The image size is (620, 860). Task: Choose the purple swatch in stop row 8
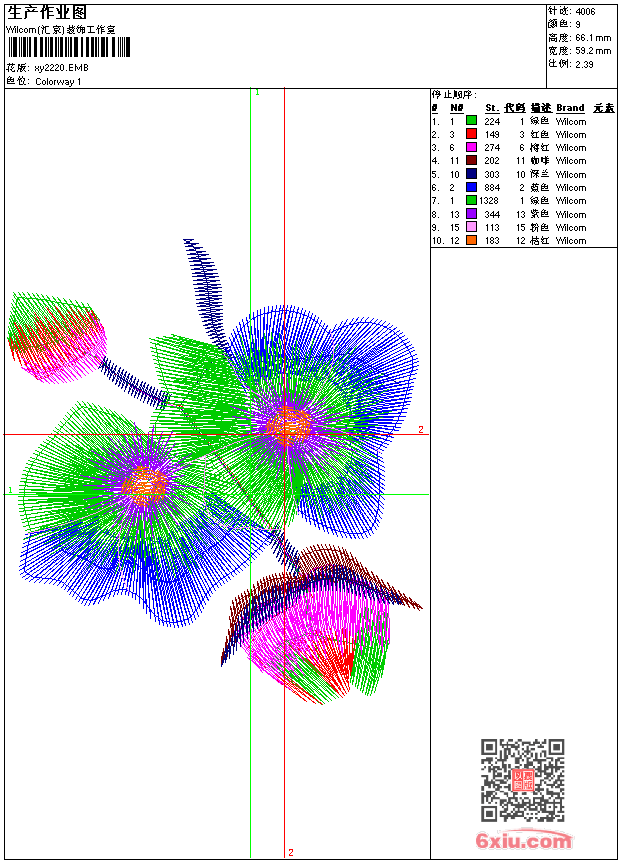[x=471, y=214]
